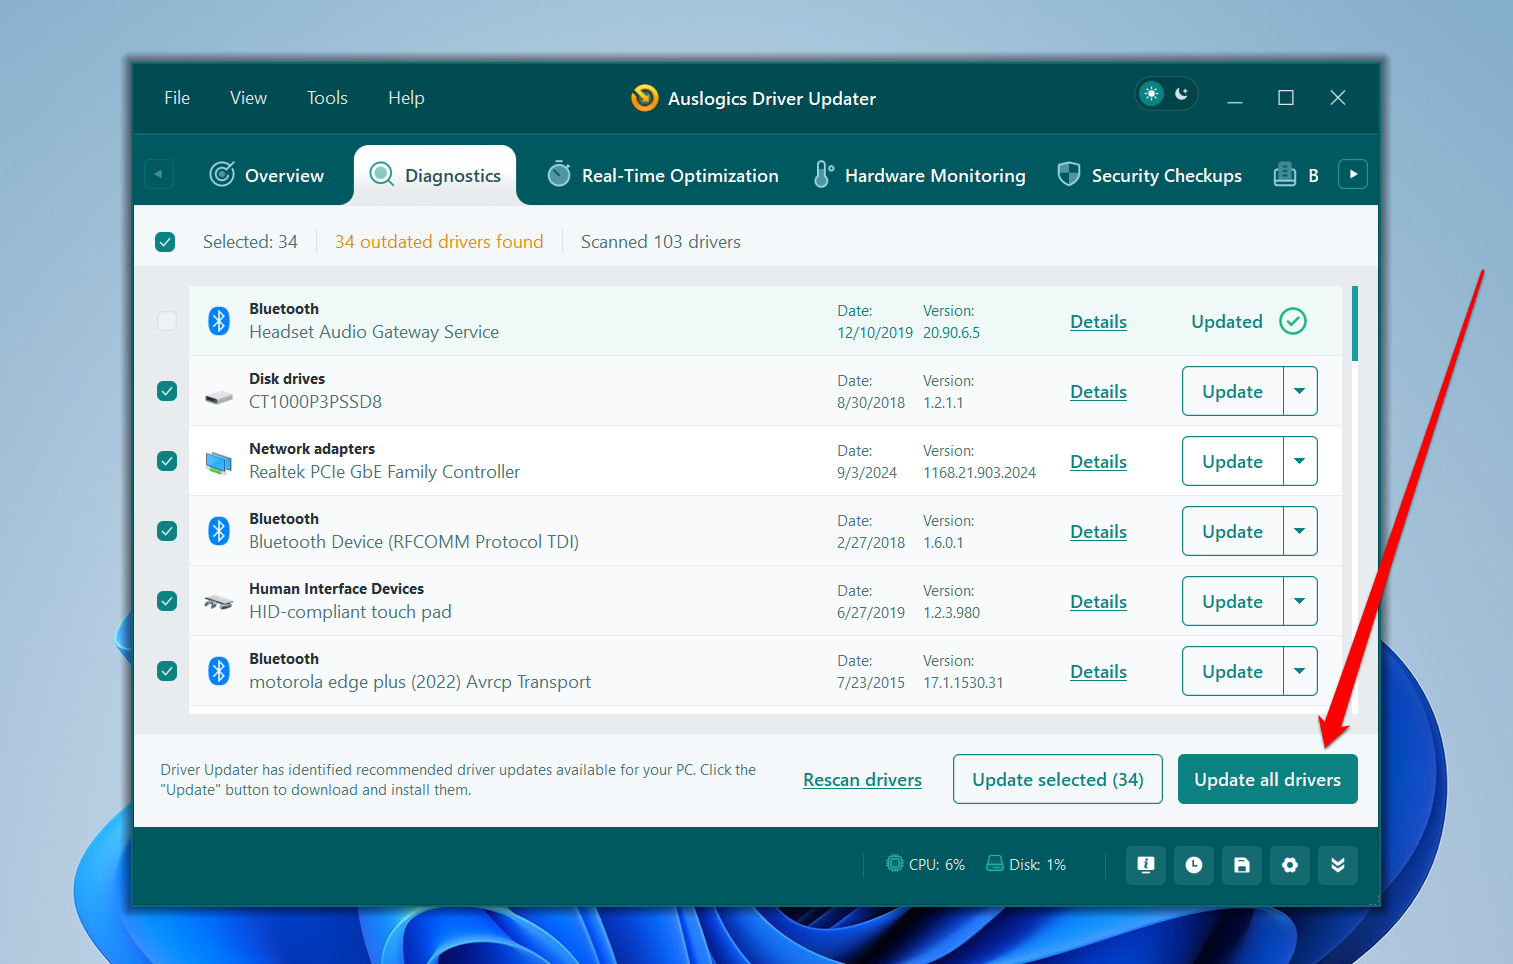Expand Update dropdown arrow for HID-compliant touch pad
This screenshot has height=964, width=1513.
point(1300,601)
